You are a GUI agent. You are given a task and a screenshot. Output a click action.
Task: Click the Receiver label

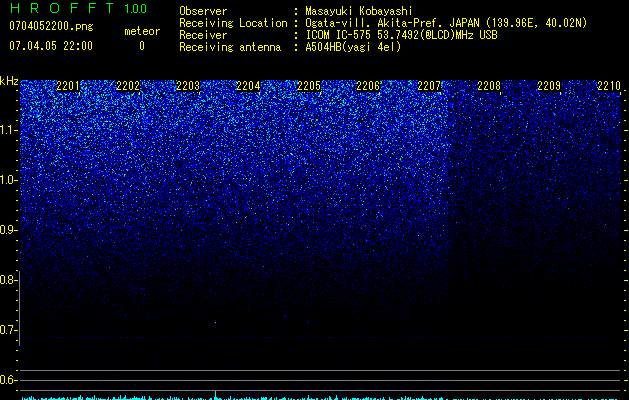coord(203,35)
